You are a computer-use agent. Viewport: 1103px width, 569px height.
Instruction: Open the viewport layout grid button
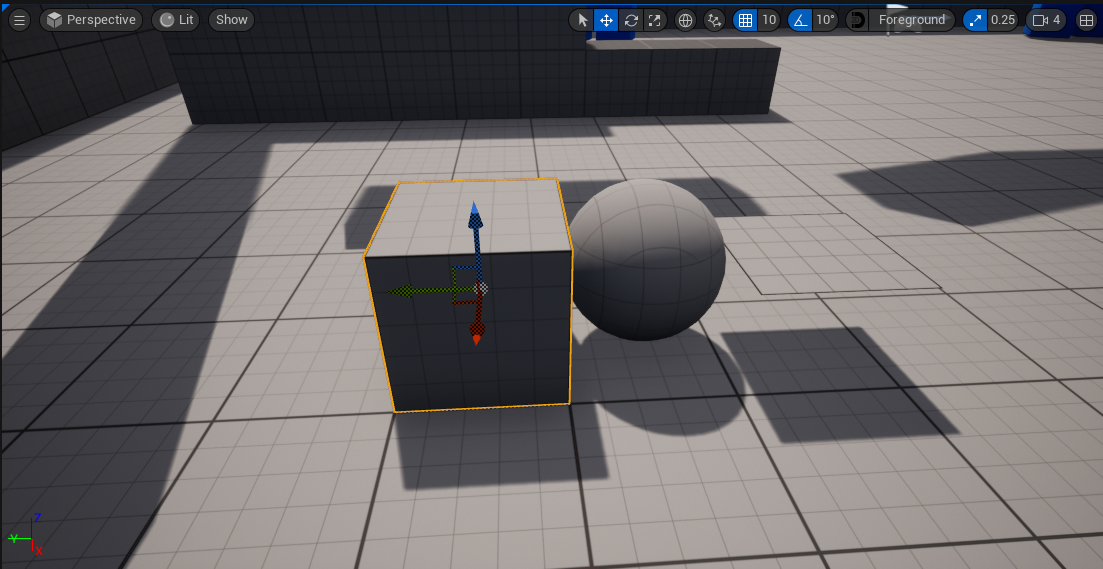pyautogui.click(x=1085, y=20)
